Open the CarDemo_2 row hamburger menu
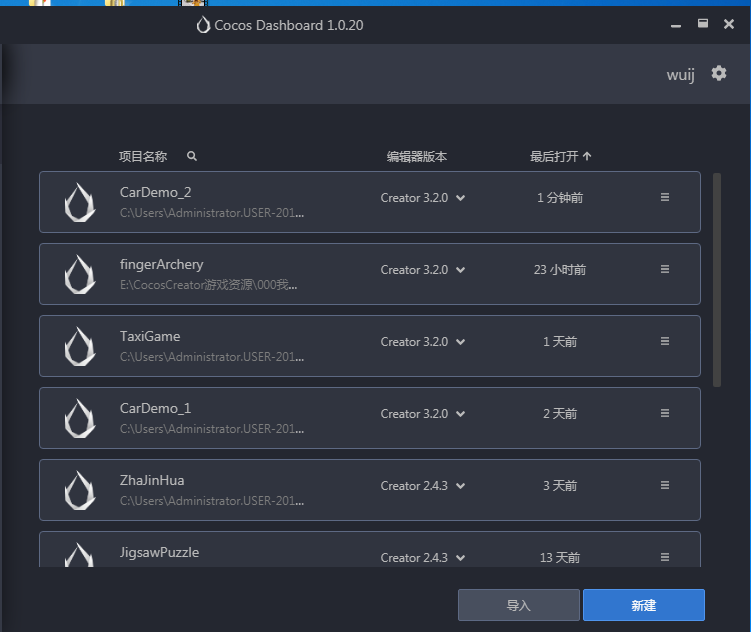Viewport: 751px width, 632px height. [x=665, y=198]
